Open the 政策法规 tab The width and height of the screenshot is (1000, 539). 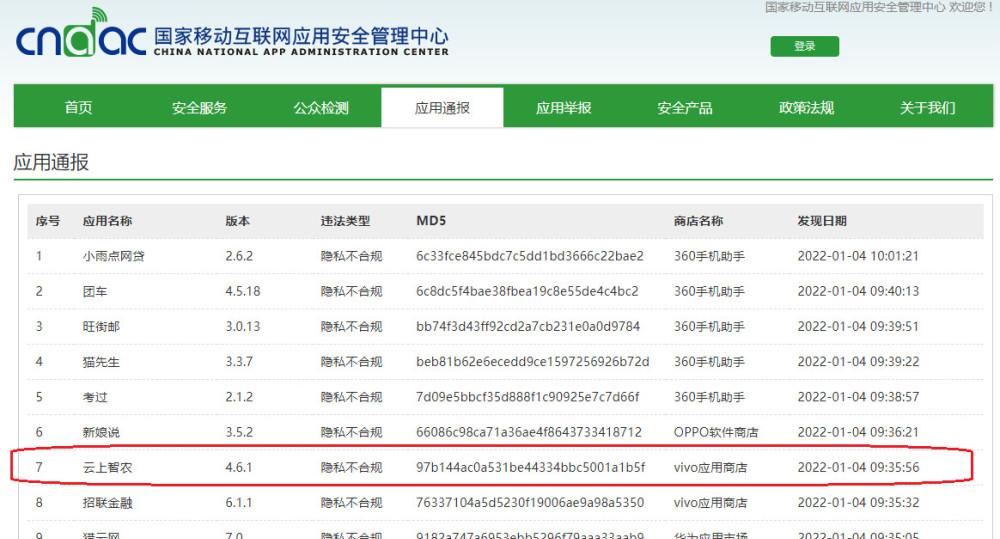(x=806, y=107)
